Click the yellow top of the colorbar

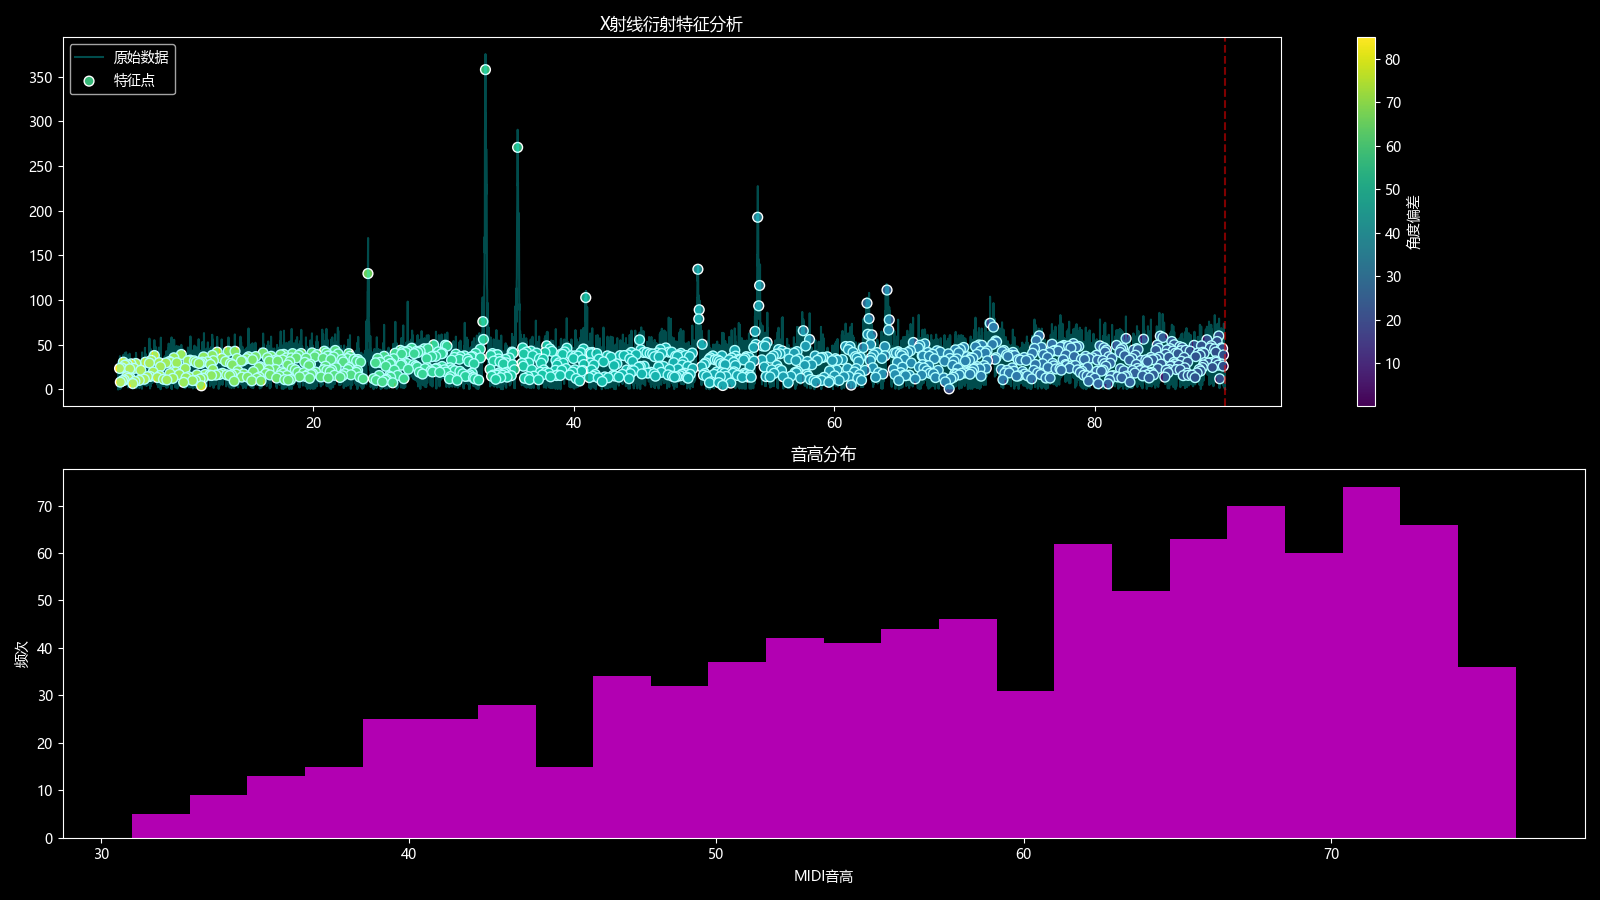pos(1366,43)
